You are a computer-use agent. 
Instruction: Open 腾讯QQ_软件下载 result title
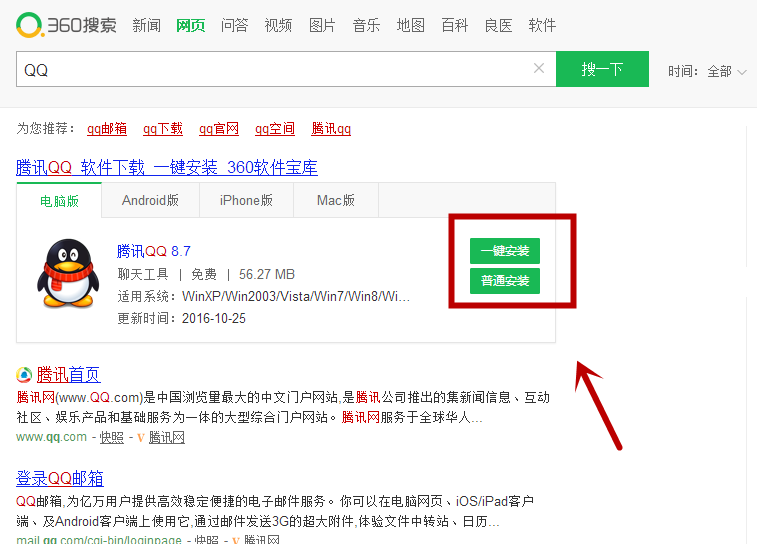167,167
